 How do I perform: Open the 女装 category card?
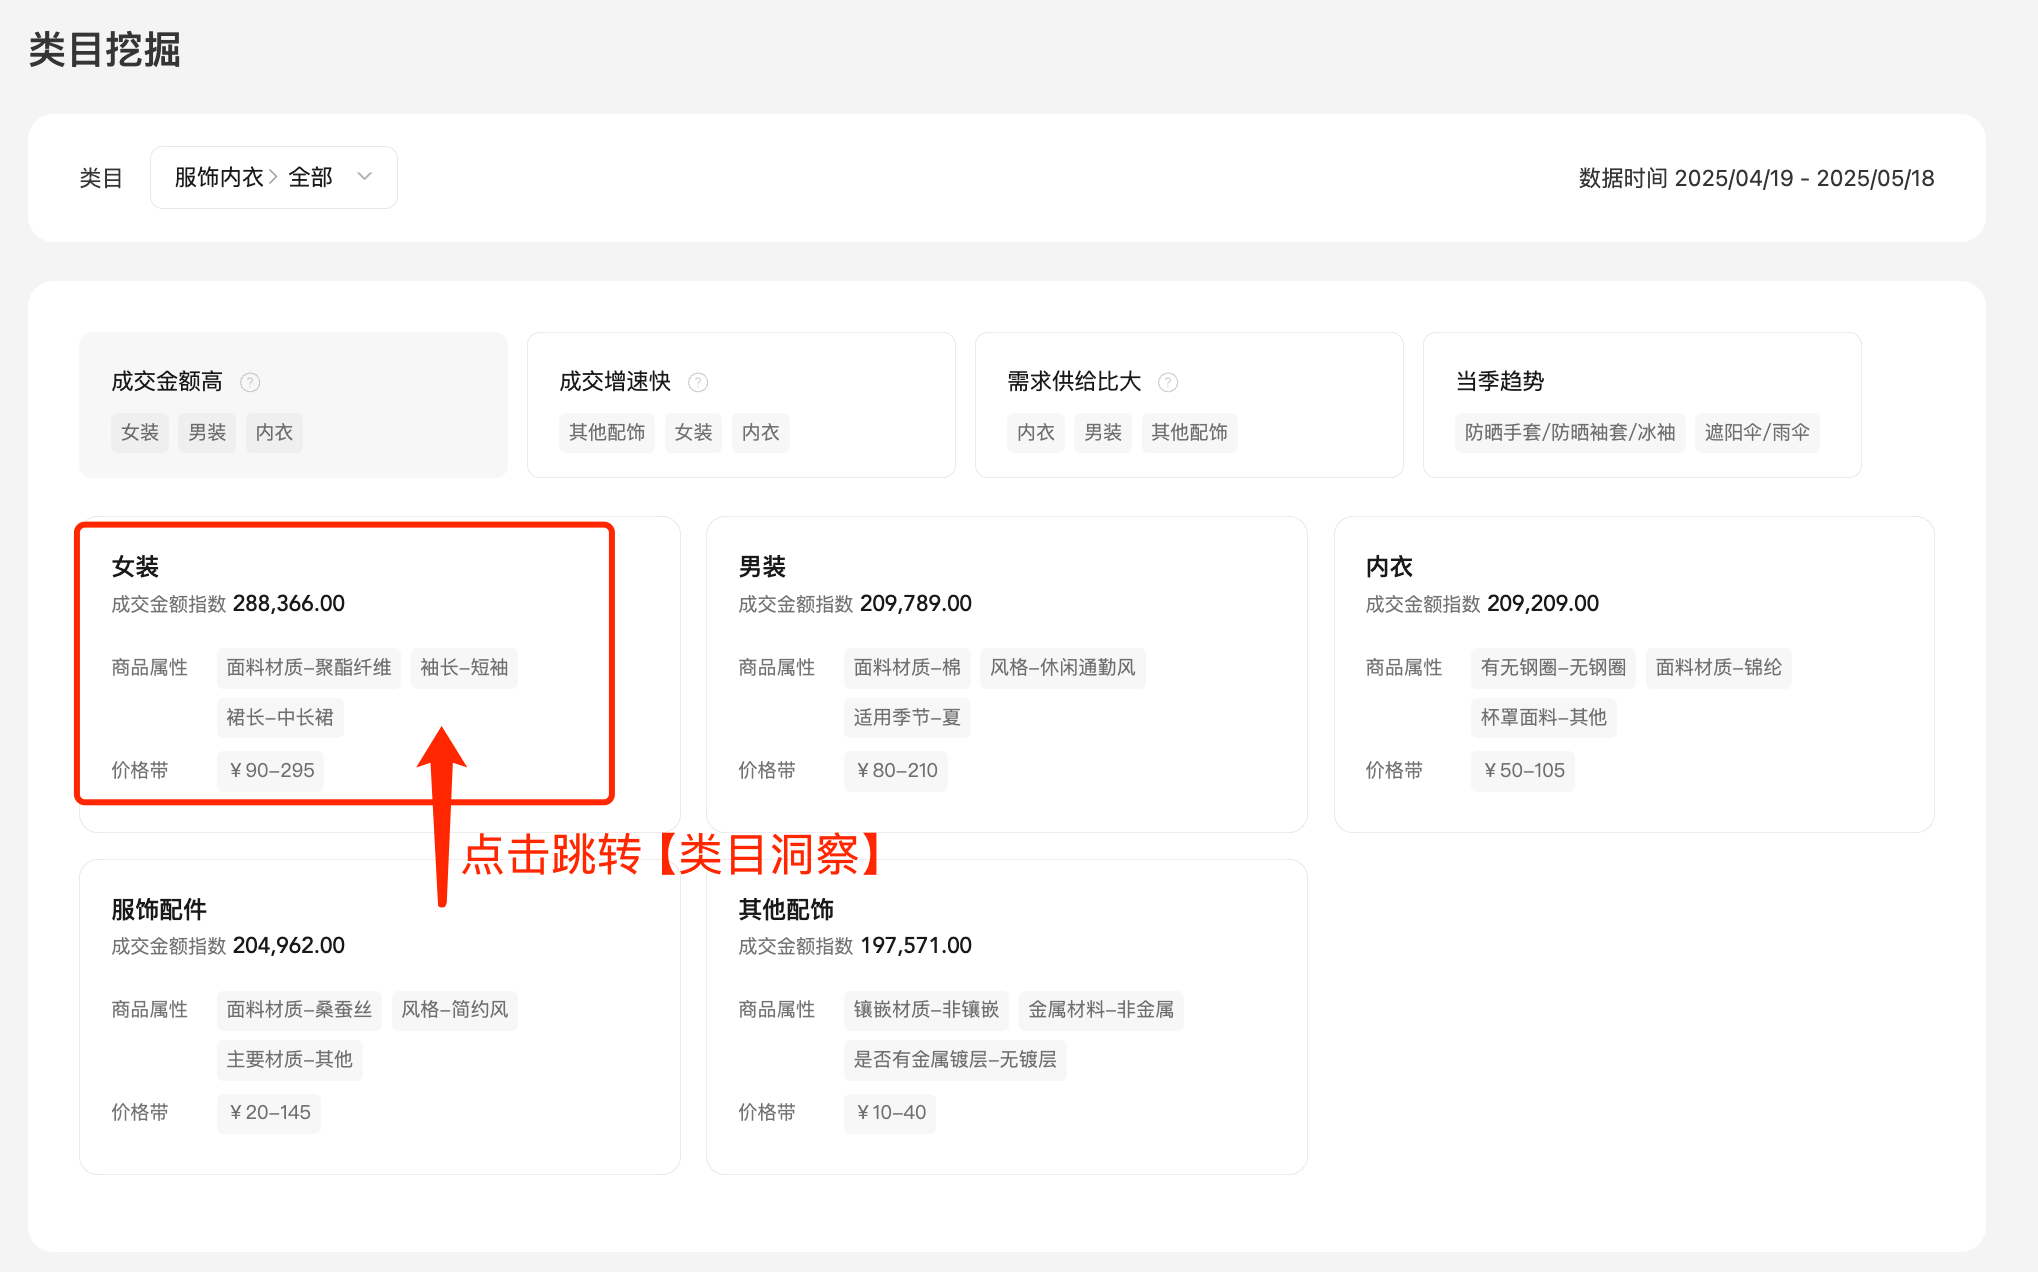tap(136, 567)
